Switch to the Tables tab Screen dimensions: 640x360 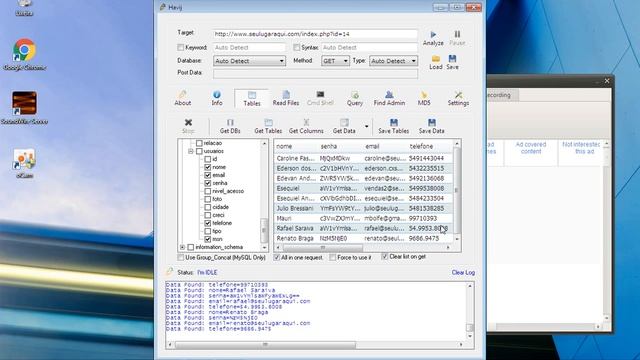(x=252, y=99)
